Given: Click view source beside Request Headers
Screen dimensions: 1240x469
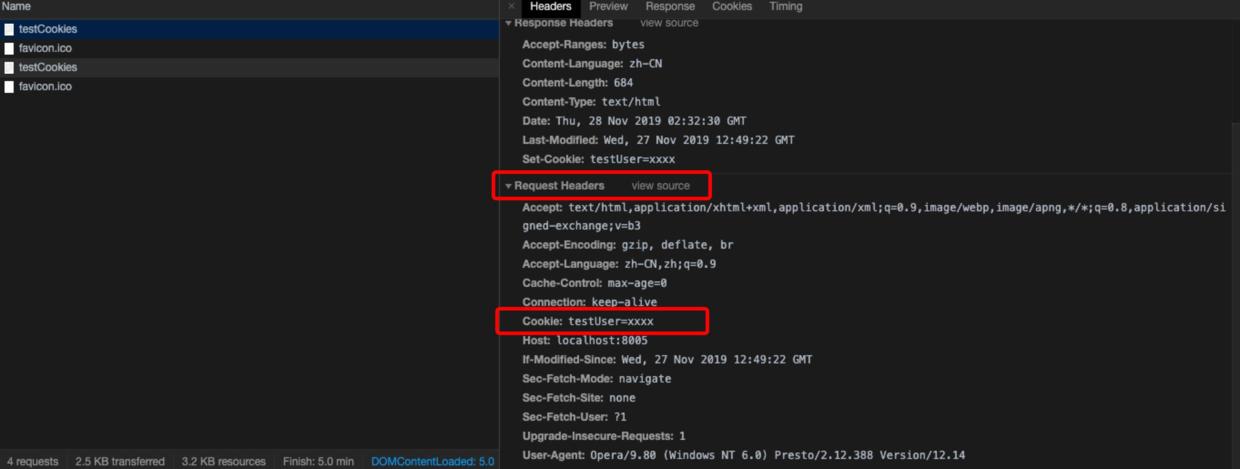Looking at the screenshot, I should coord(660,186).
